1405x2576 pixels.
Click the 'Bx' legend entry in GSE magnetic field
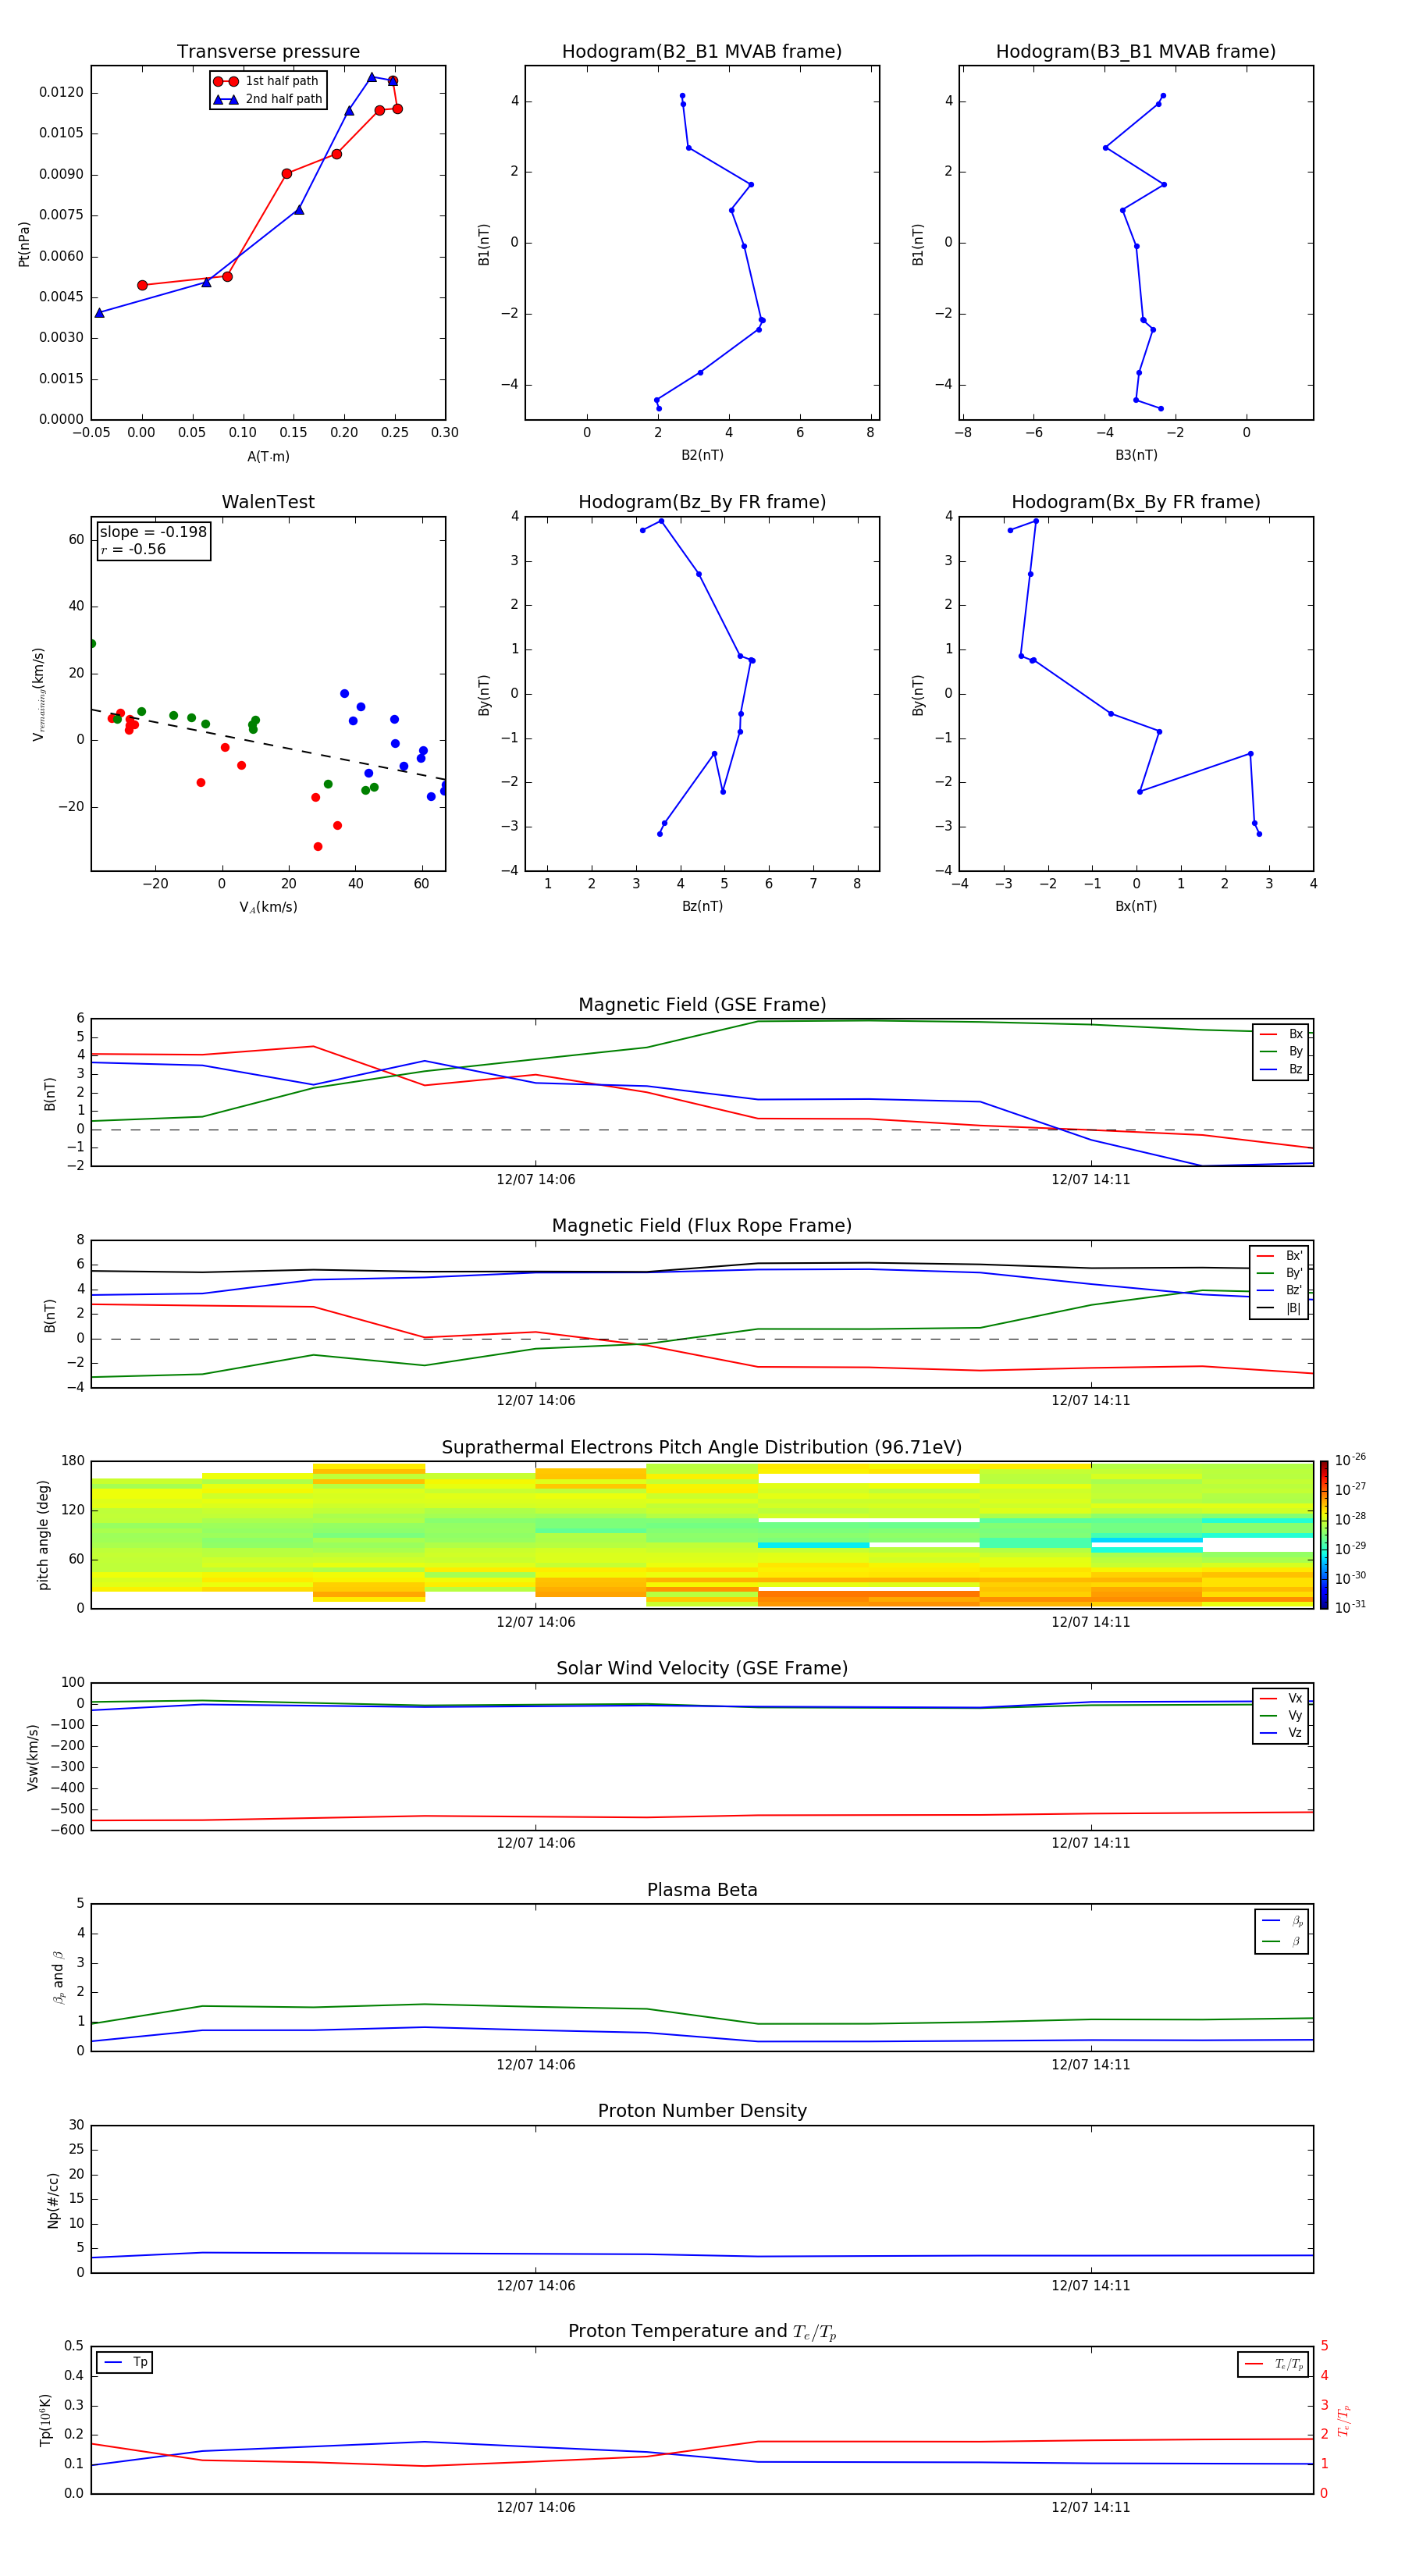coord(1281,1034)
